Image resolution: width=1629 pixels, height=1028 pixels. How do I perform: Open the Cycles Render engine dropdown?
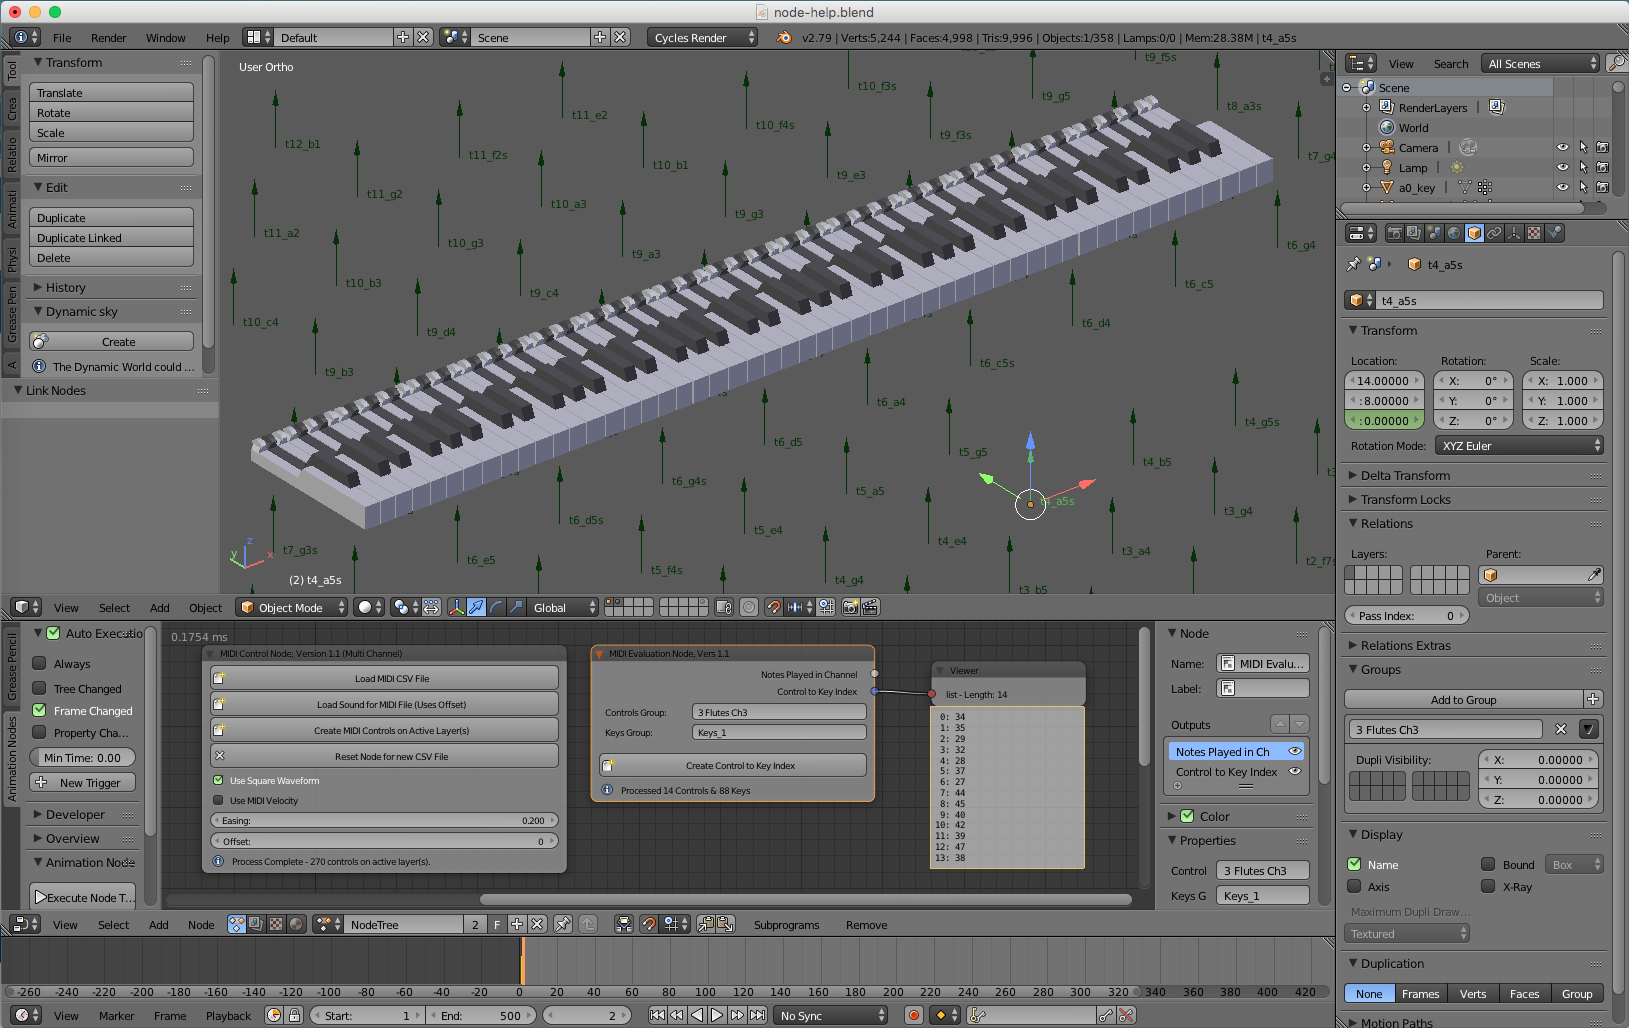702,37
